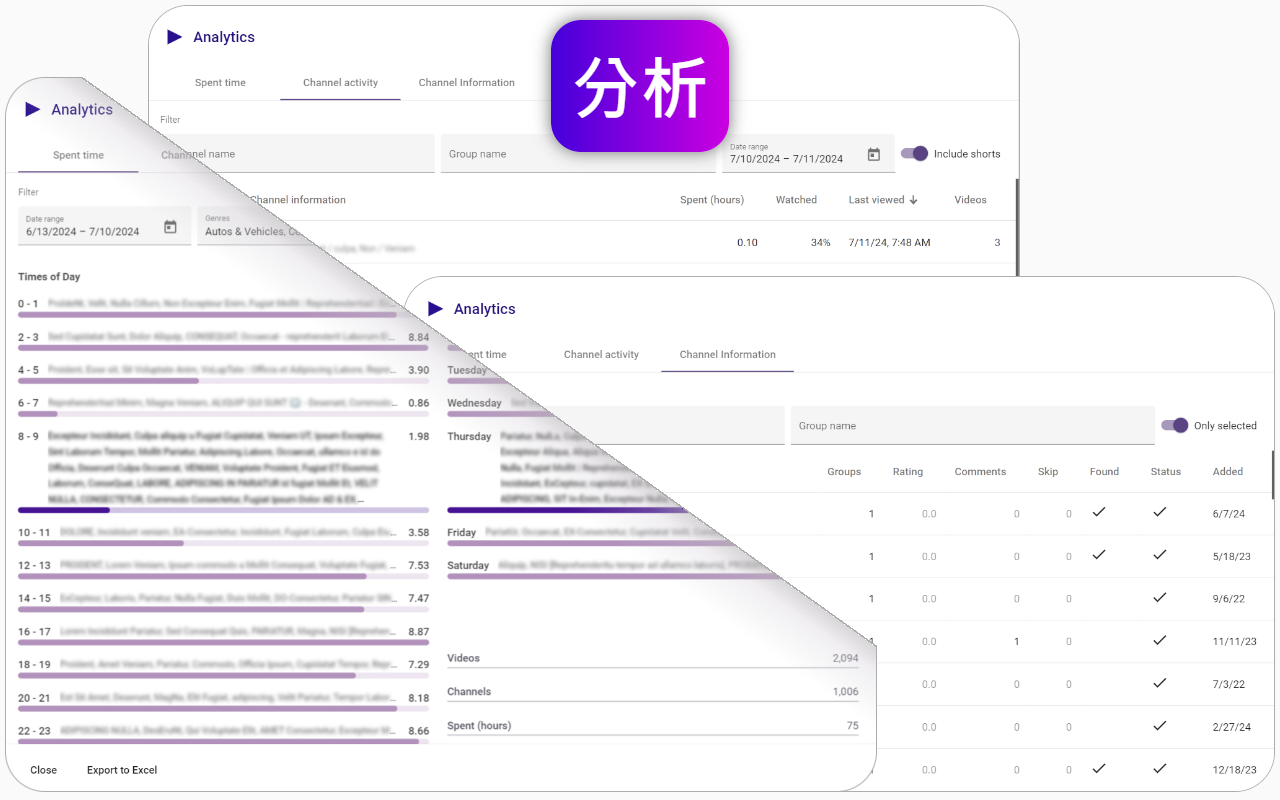
Task: Click the Found checkmark on the 6/7/24 row
Action: coord(1099,513)
